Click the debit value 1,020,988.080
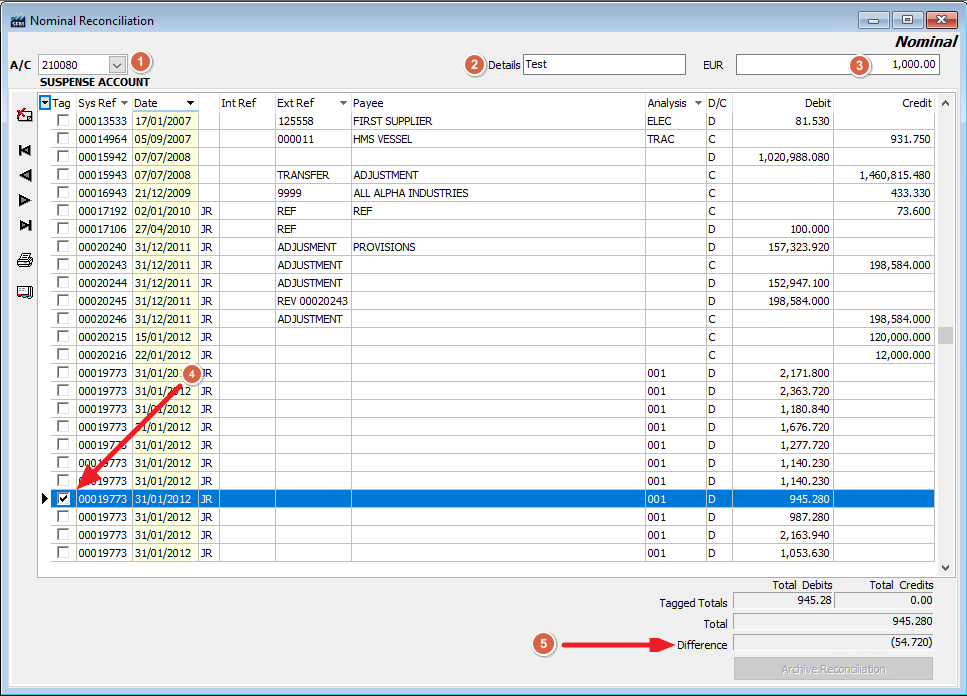 [x=794, y=157]
